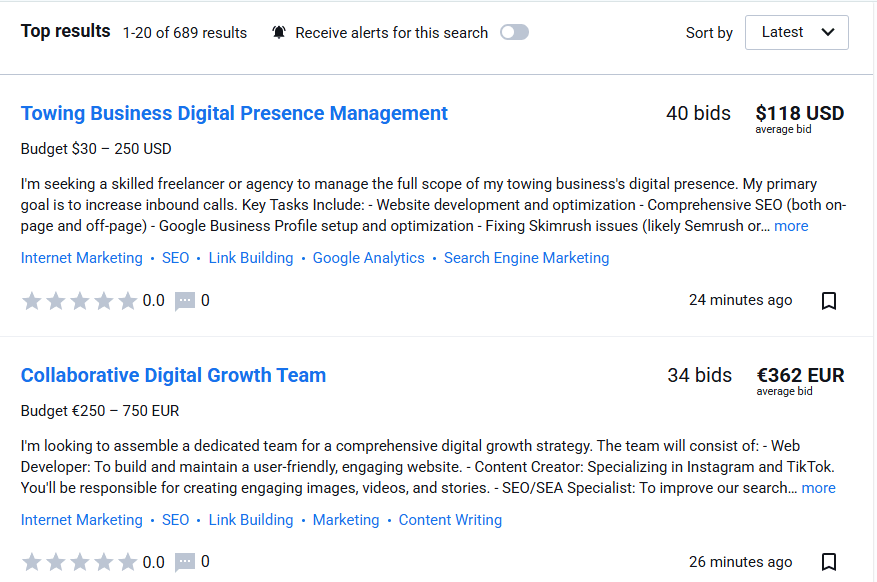Expand Collaborative Digital Growth description with more
This screenshot has width=877, height=582.
[818, 488]
